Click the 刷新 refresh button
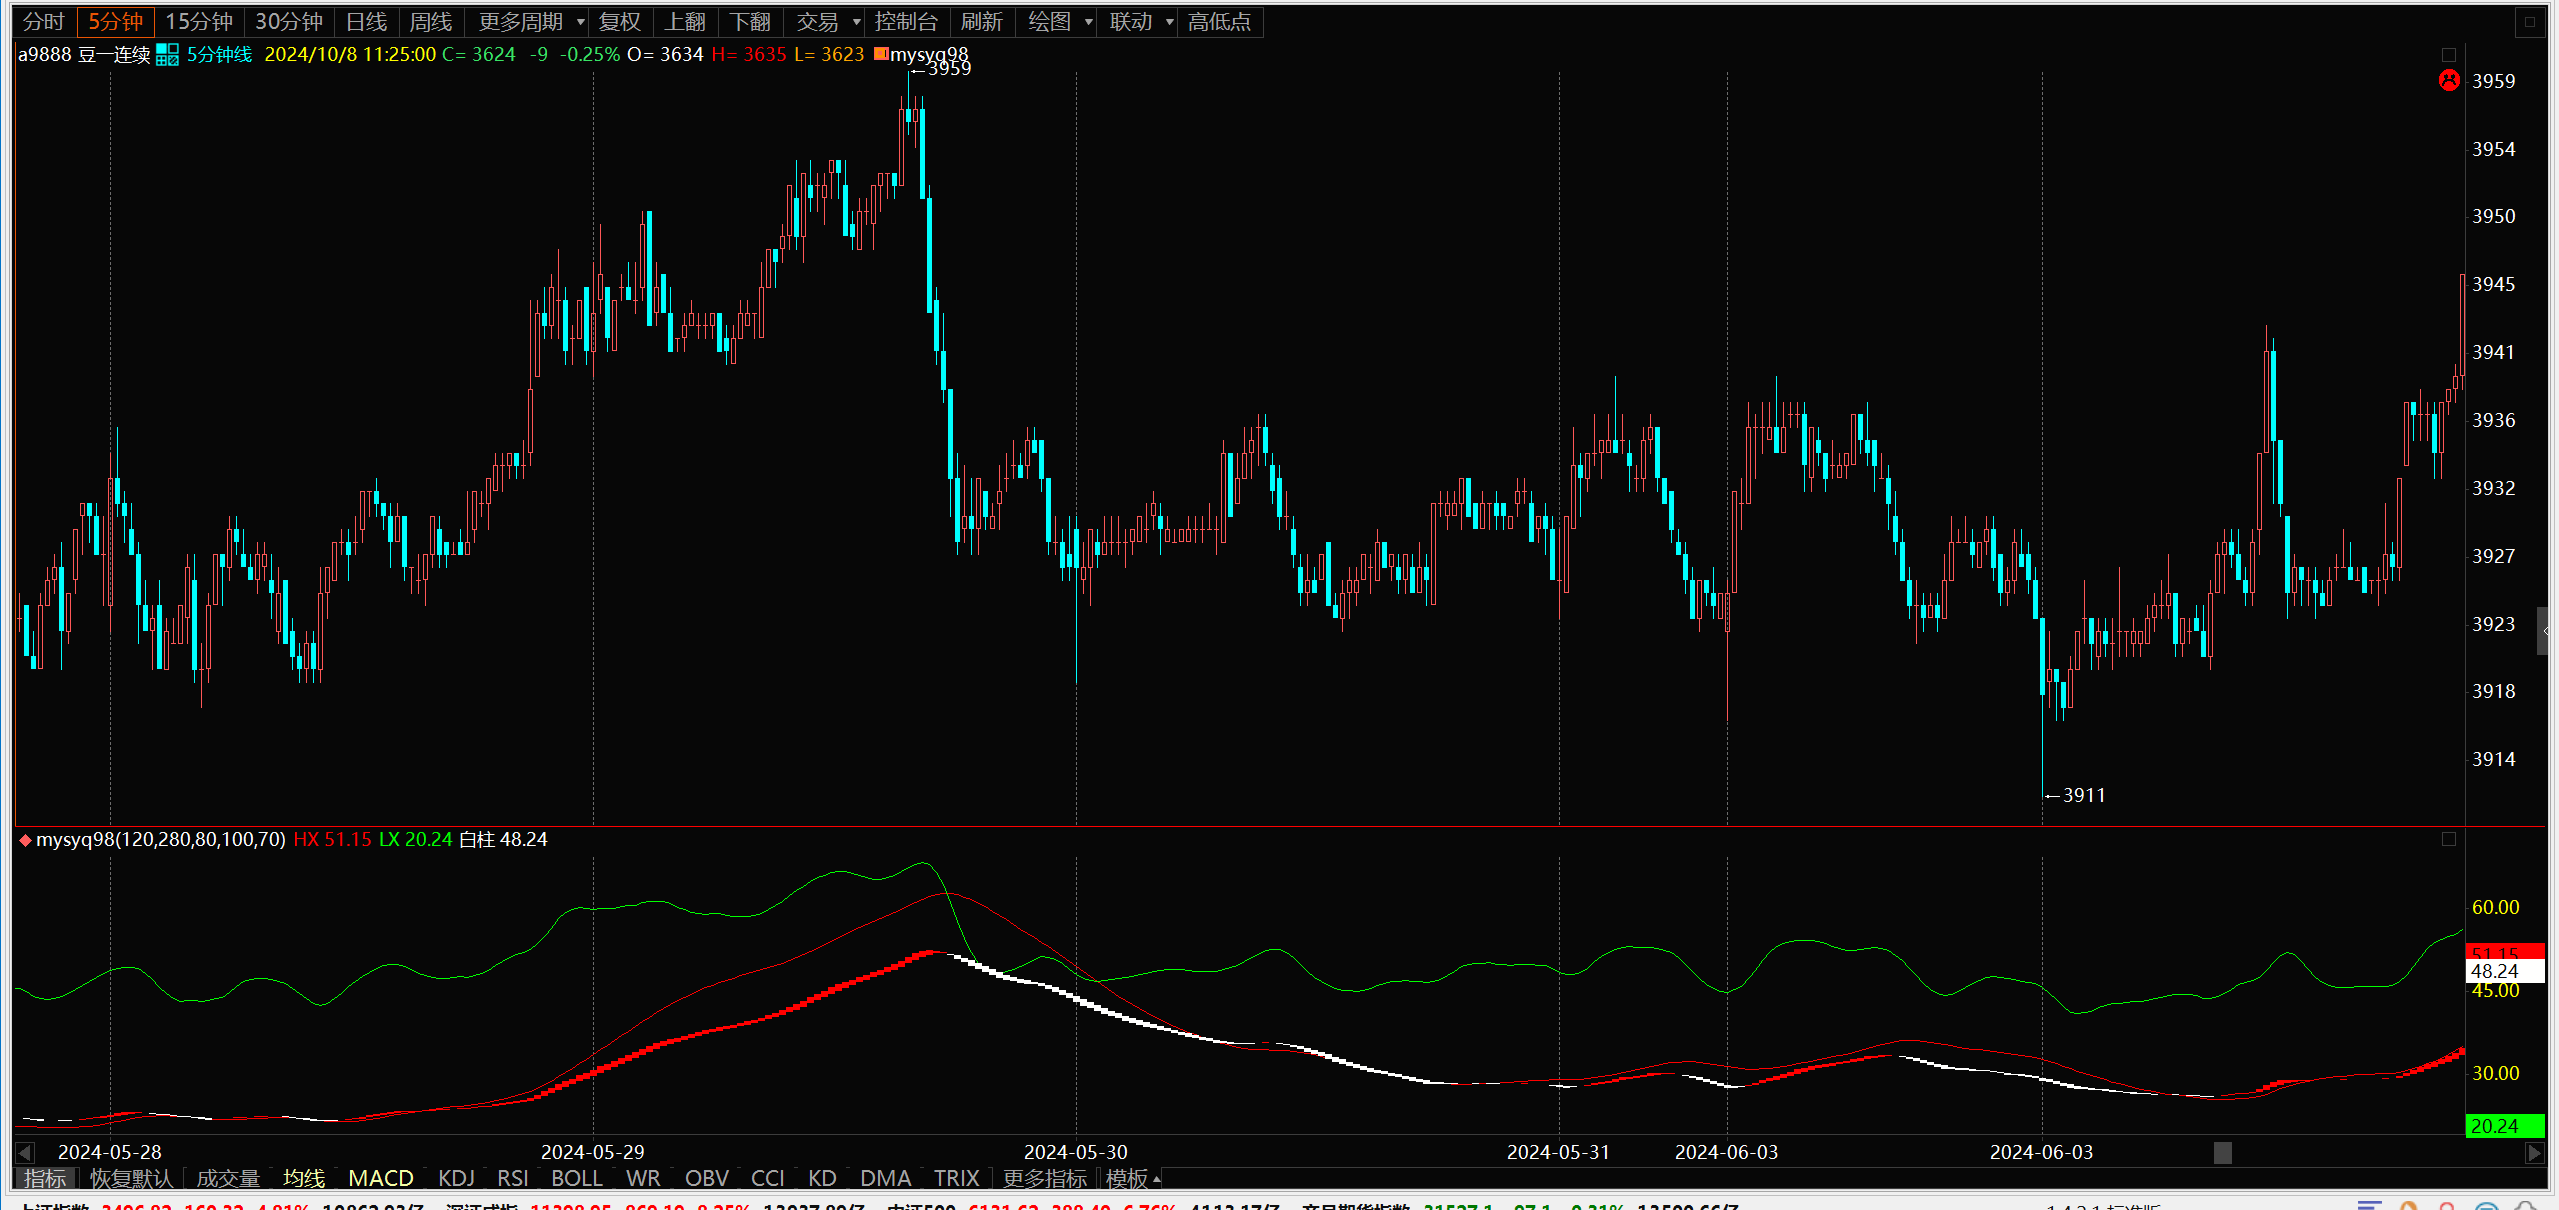The image size is (2559, 1210). (981, 22)
